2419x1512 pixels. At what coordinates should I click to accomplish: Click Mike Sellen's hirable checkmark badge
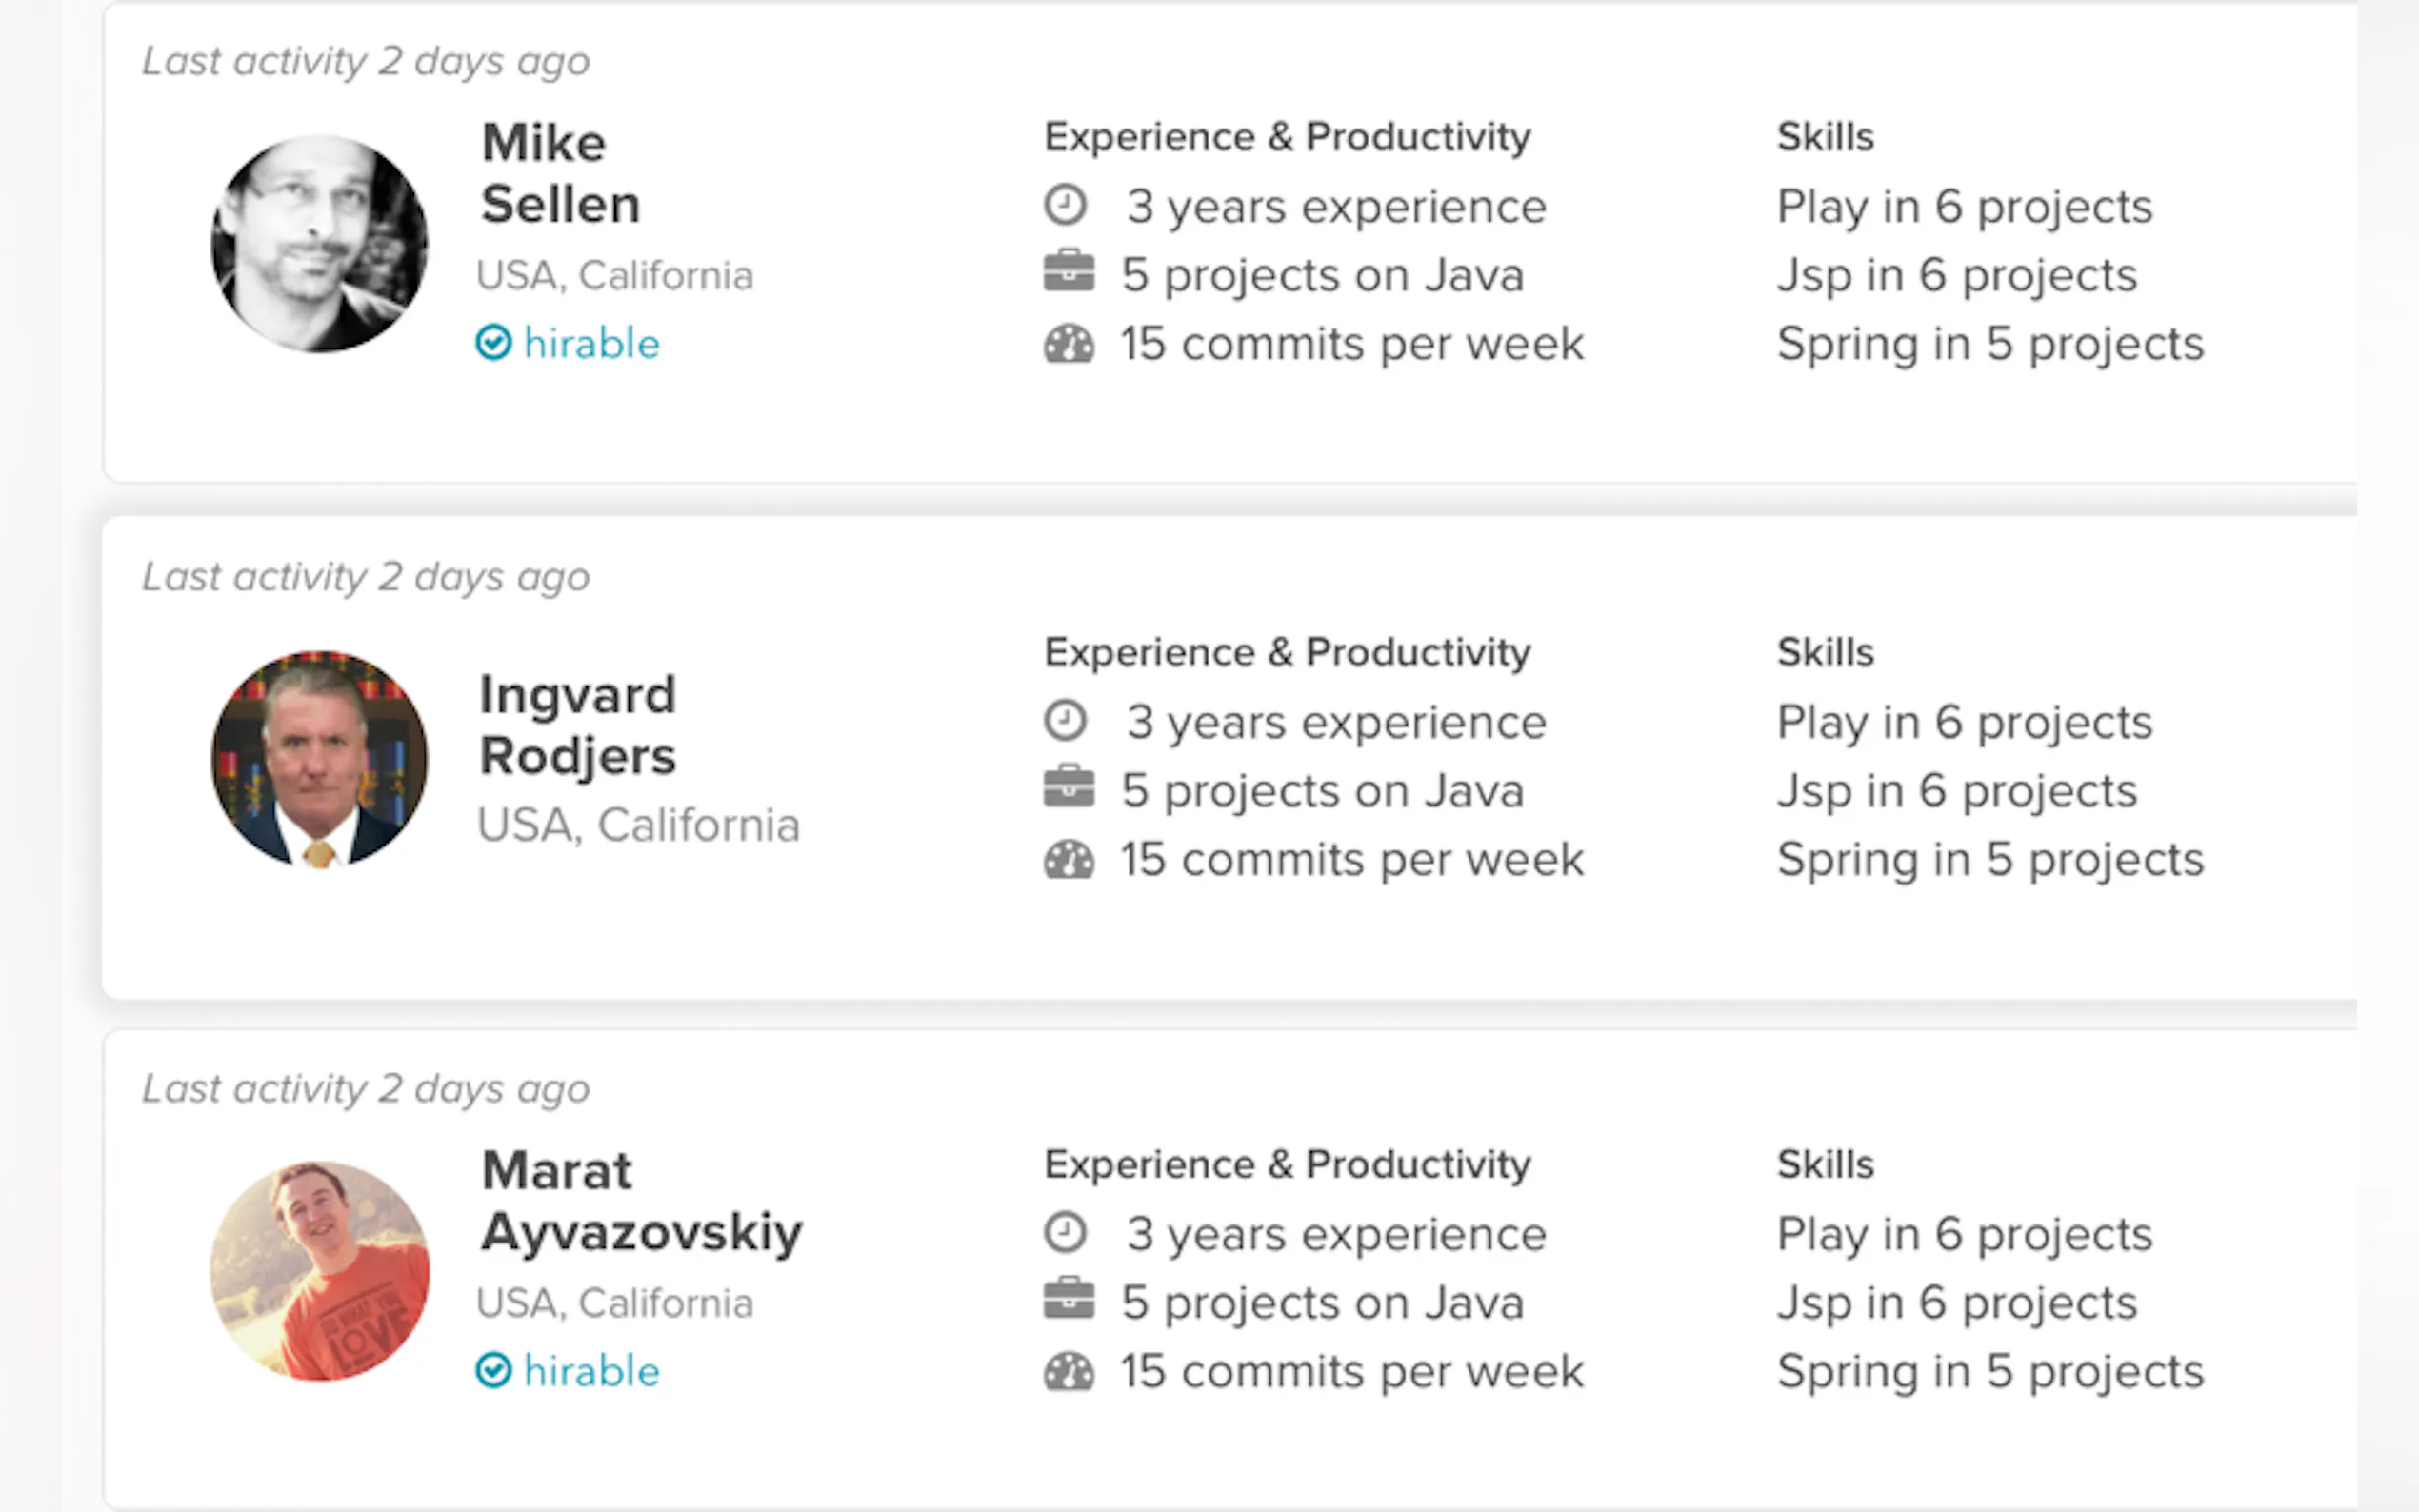click(x=493, y=343)
